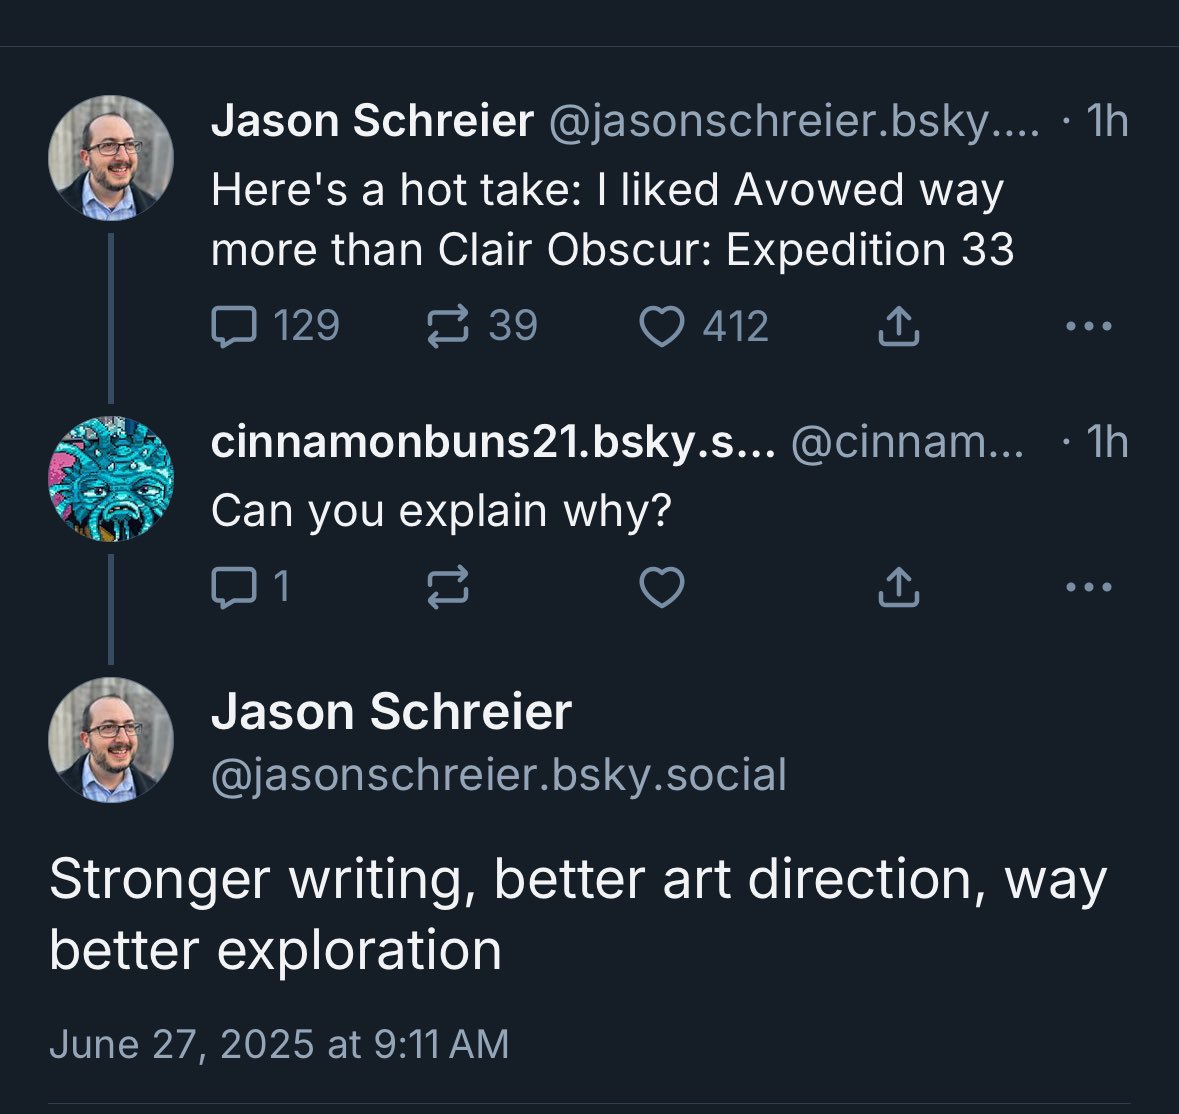This screenshot has height=1114, width=1179.
Task: Open Jason Schreier's avatar on bottom post
Action: pyautogui.click(x=111, y=740)
